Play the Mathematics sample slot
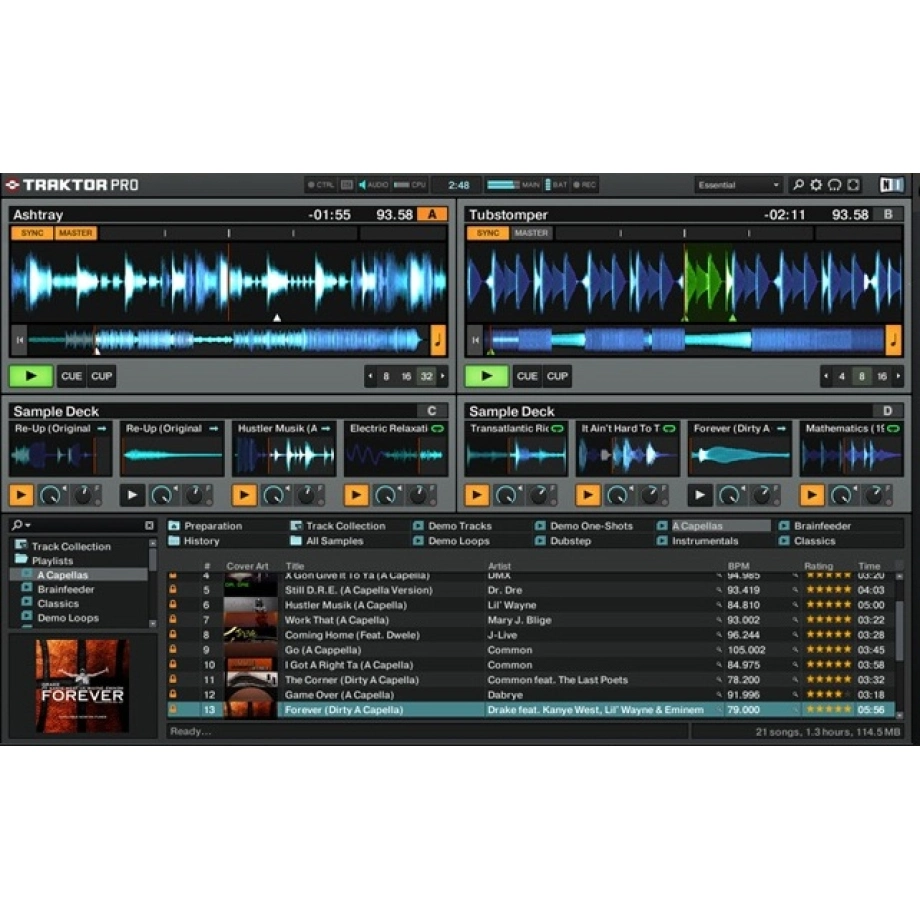This screenshot has width=920, height=920. (x=812, y=495)
